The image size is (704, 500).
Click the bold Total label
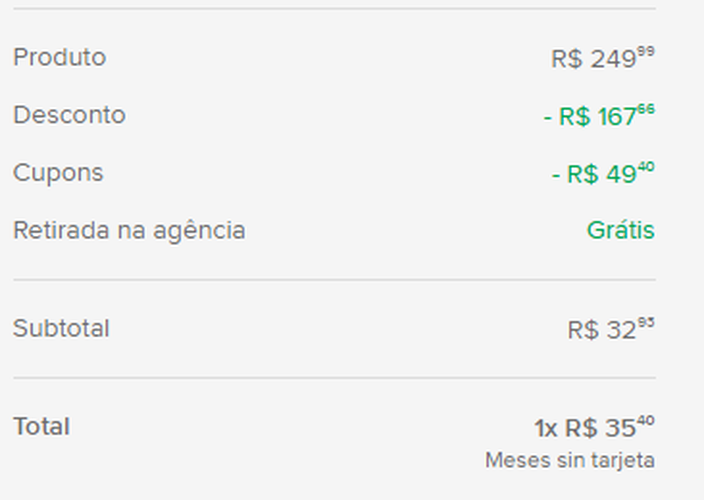point(41,426)
